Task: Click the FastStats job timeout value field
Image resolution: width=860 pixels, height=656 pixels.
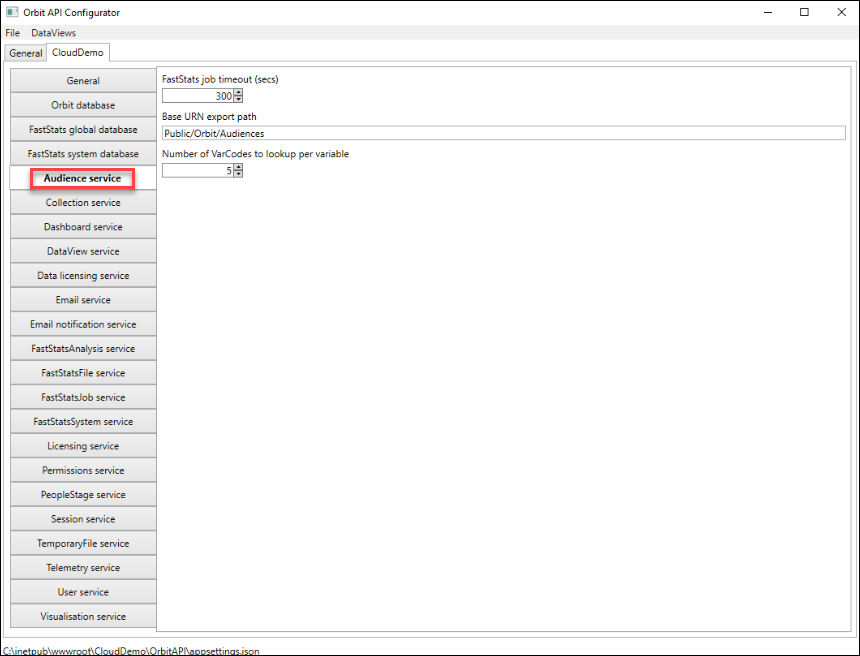Action: 198,96
